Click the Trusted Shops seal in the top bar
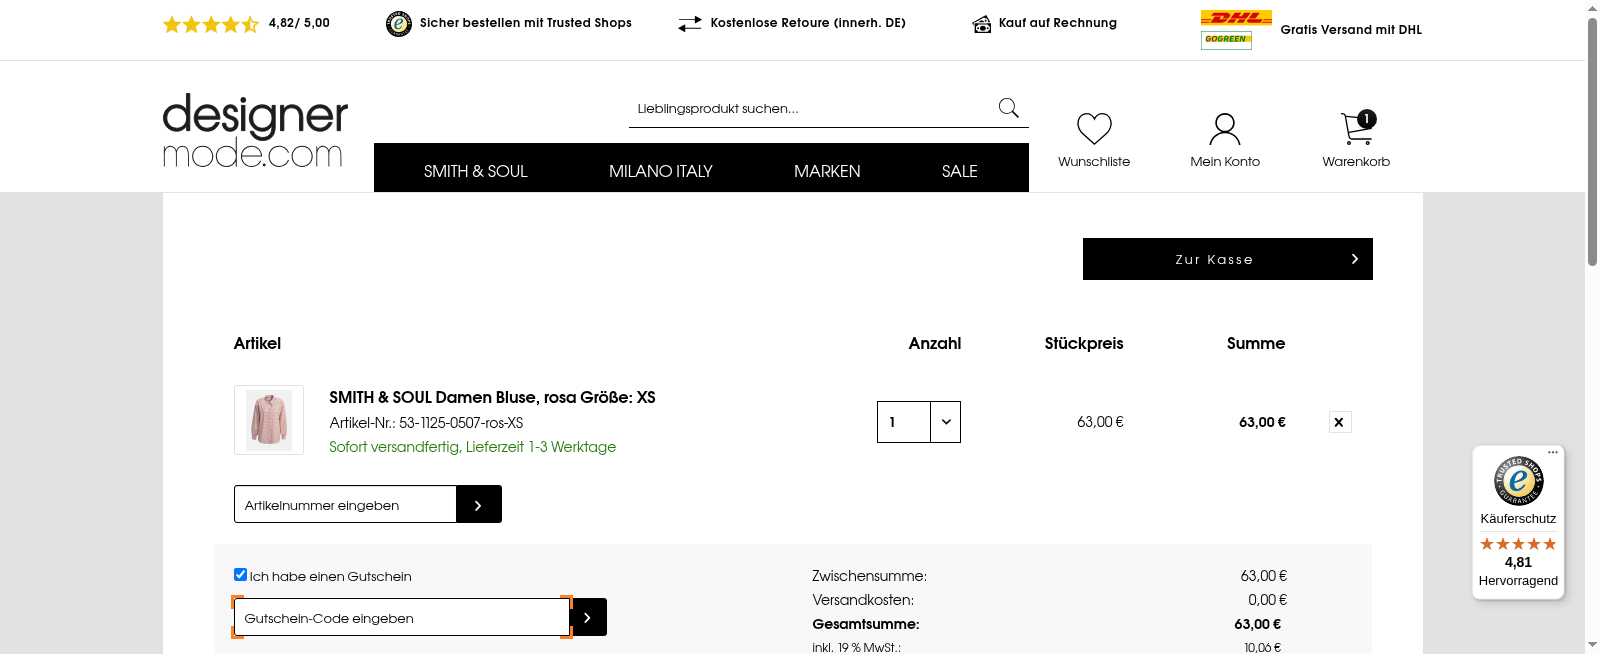This screenshot has height=654, width=1600. coord(398,23)
